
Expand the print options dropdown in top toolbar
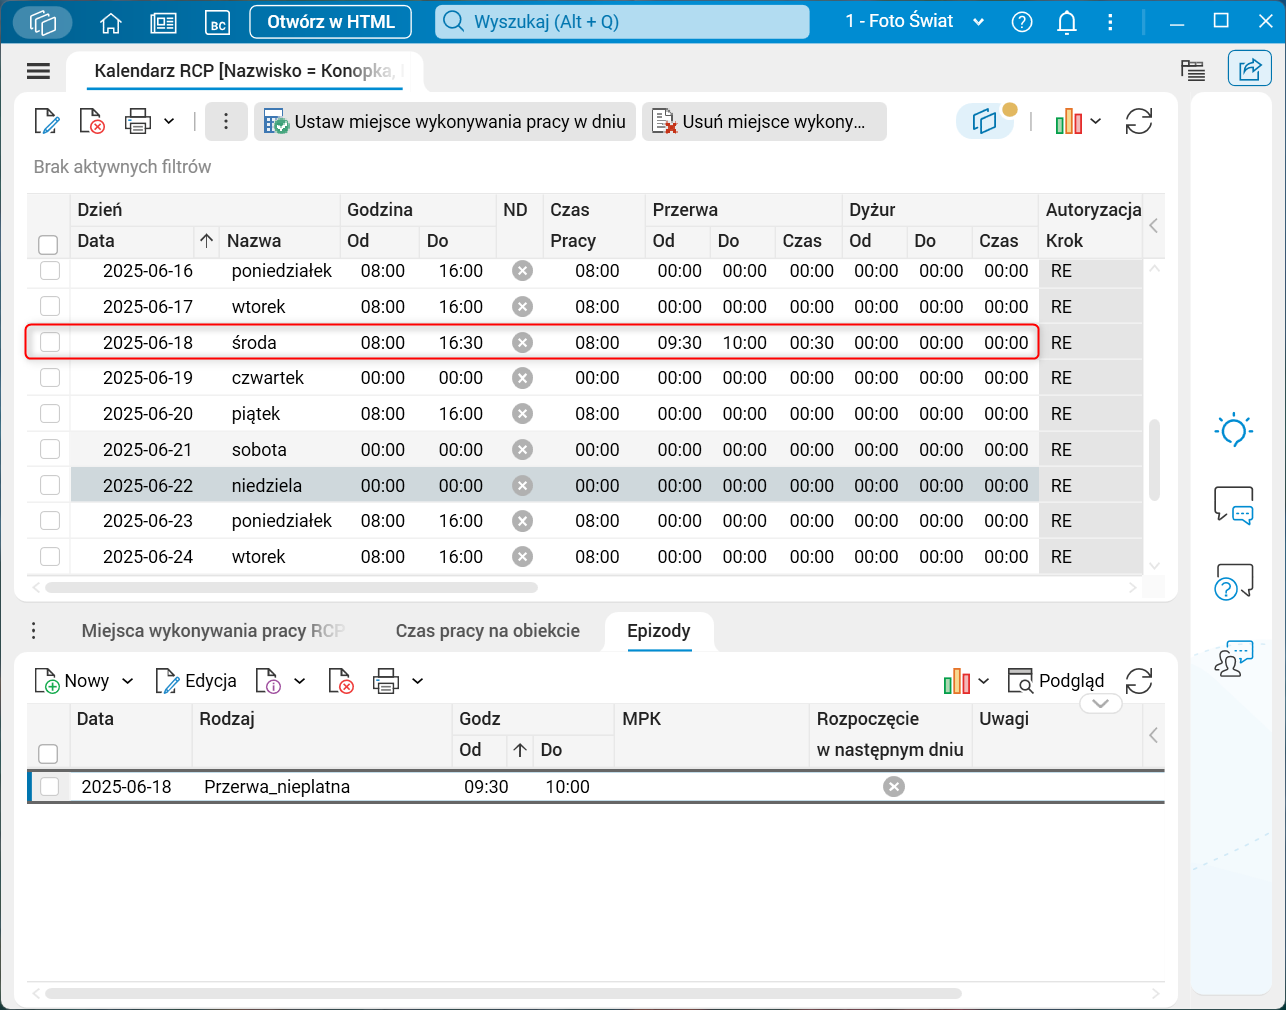click(x=169, y=122)
